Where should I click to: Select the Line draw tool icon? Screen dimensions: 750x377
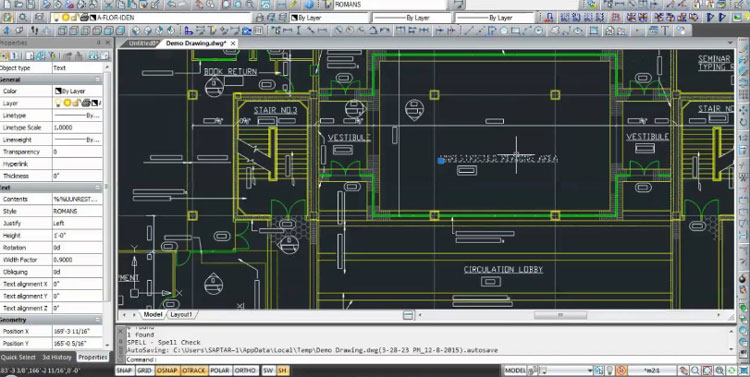[469, 30]
